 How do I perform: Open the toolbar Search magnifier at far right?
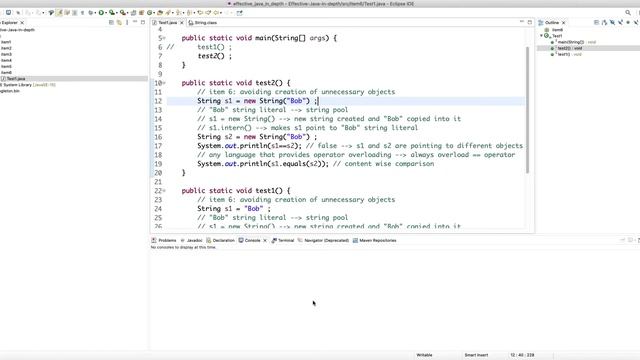tap(628, 13)
